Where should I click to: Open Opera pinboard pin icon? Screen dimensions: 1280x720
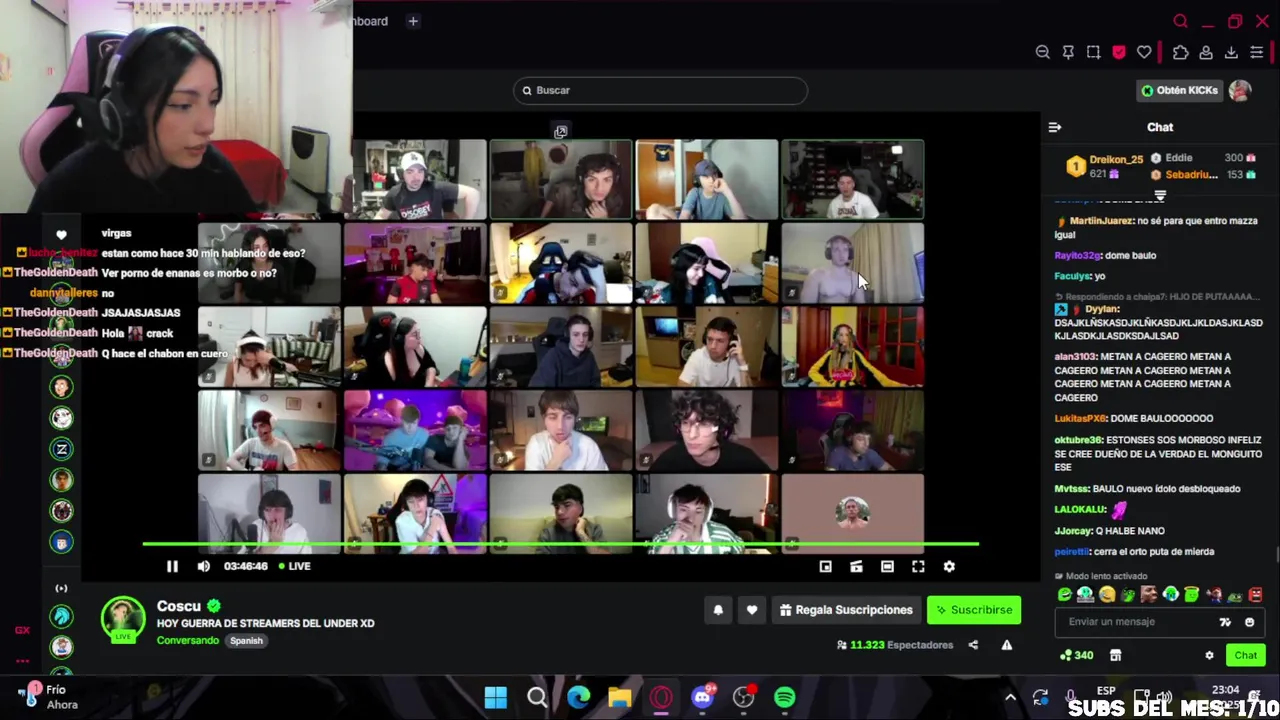tap(1068, 53)
